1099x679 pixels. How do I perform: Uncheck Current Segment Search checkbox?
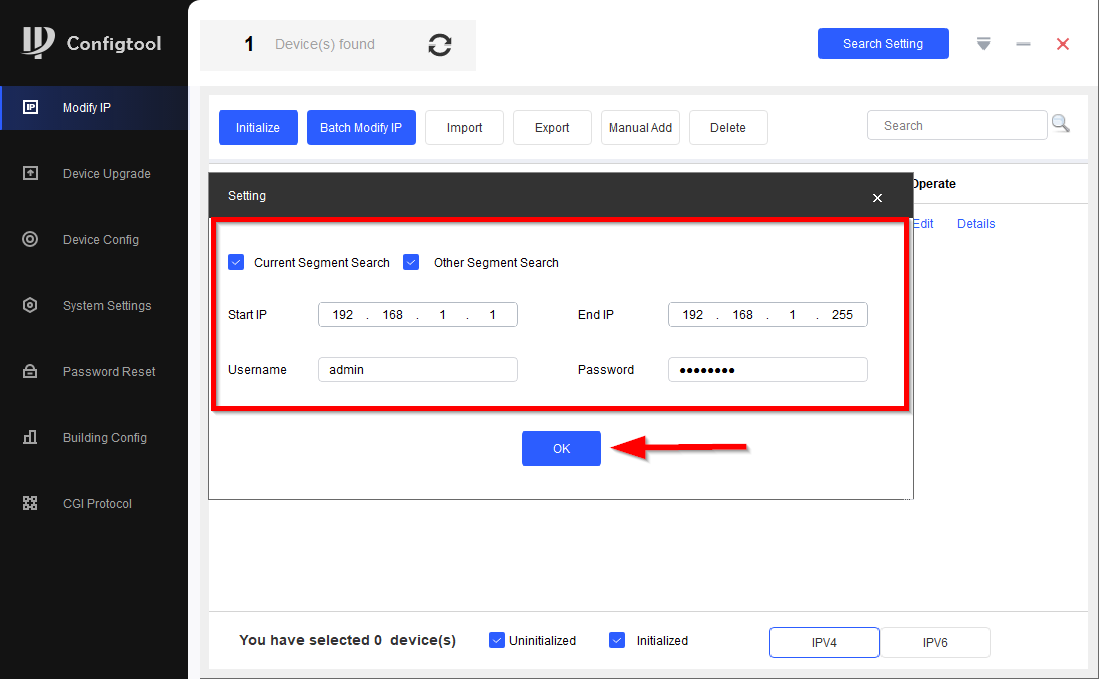point(236,263)
